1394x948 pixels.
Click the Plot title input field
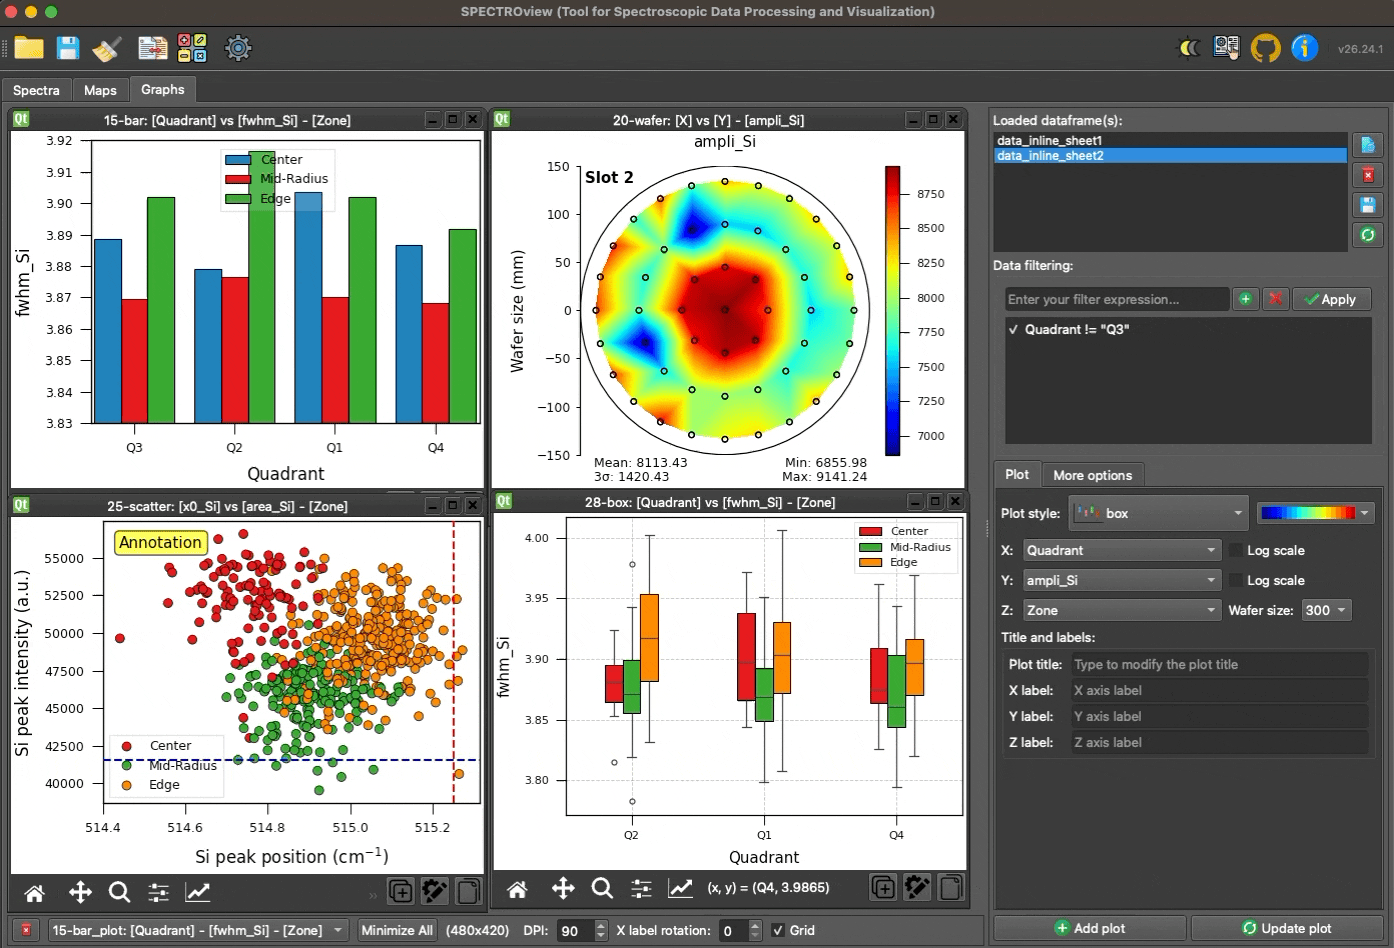[1219, 664]
